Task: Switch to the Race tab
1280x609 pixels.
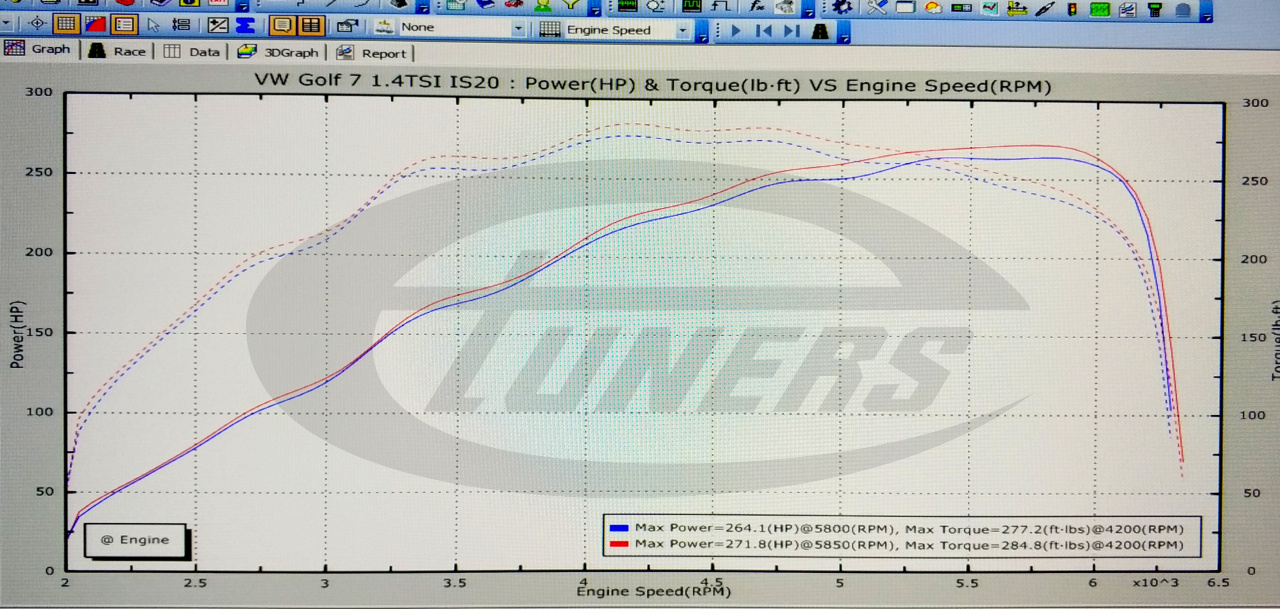Action: point(118,51)
